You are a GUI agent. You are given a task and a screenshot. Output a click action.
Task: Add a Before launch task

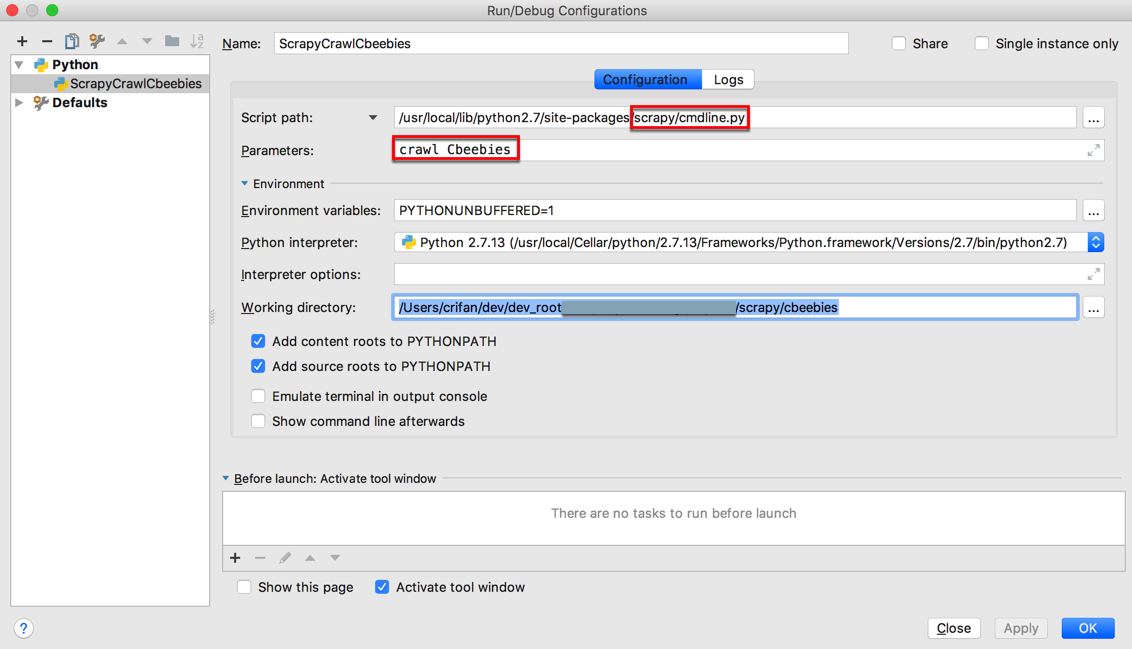(x=235, y=557)
